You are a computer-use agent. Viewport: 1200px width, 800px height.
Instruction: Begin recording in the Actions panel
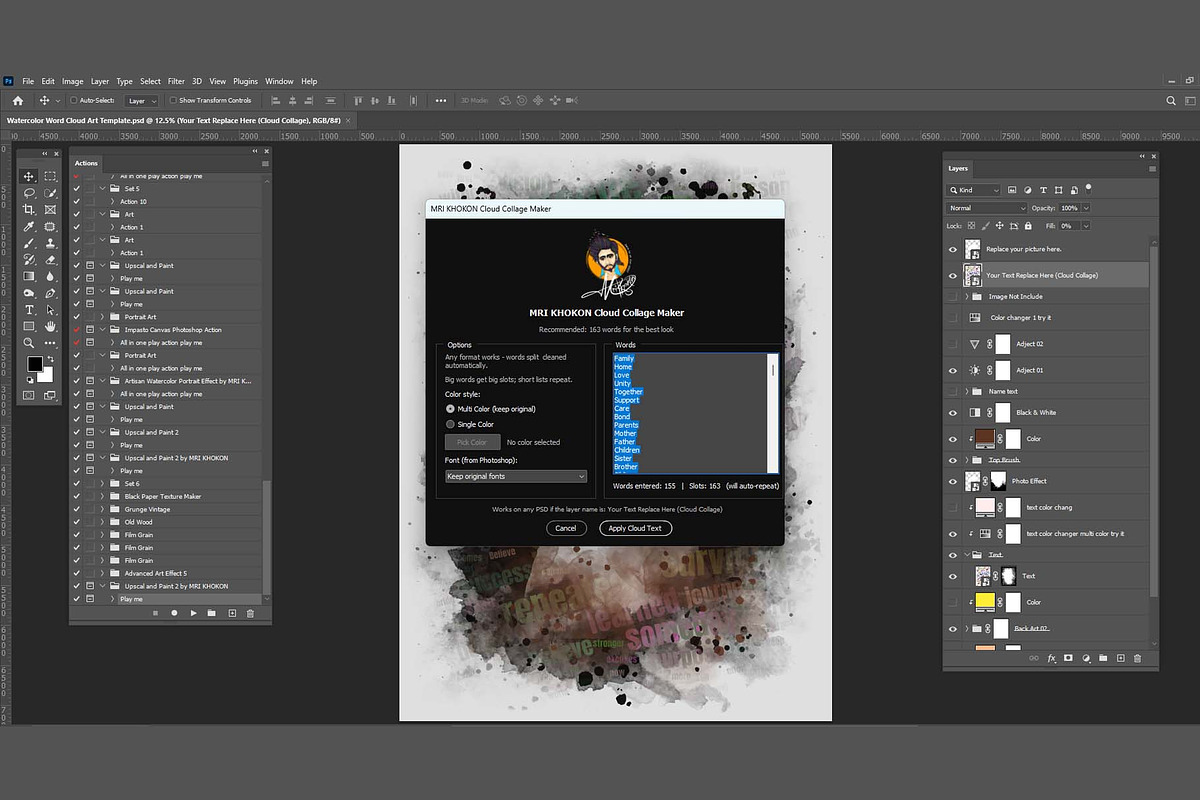click(174, 612)
